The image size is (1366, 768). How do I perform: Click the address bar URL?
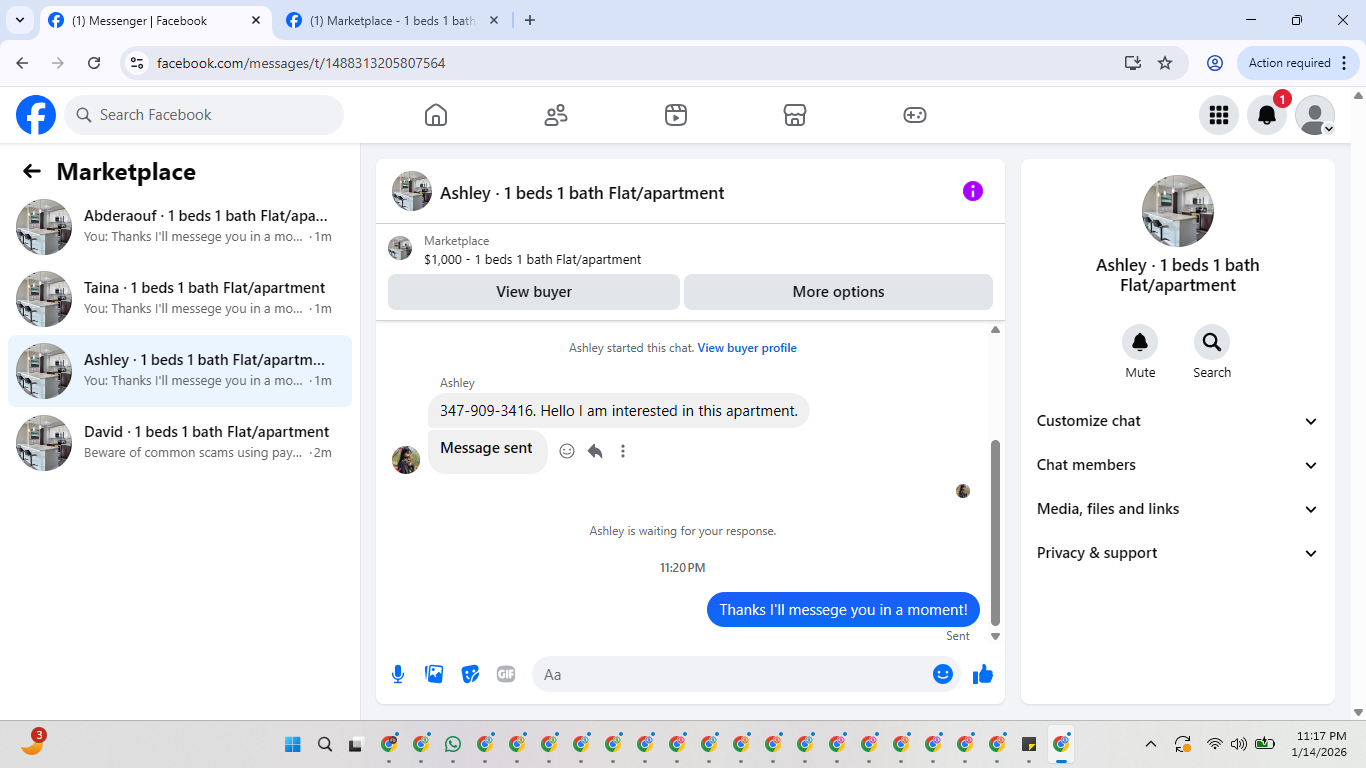click(x=301, y=63)
